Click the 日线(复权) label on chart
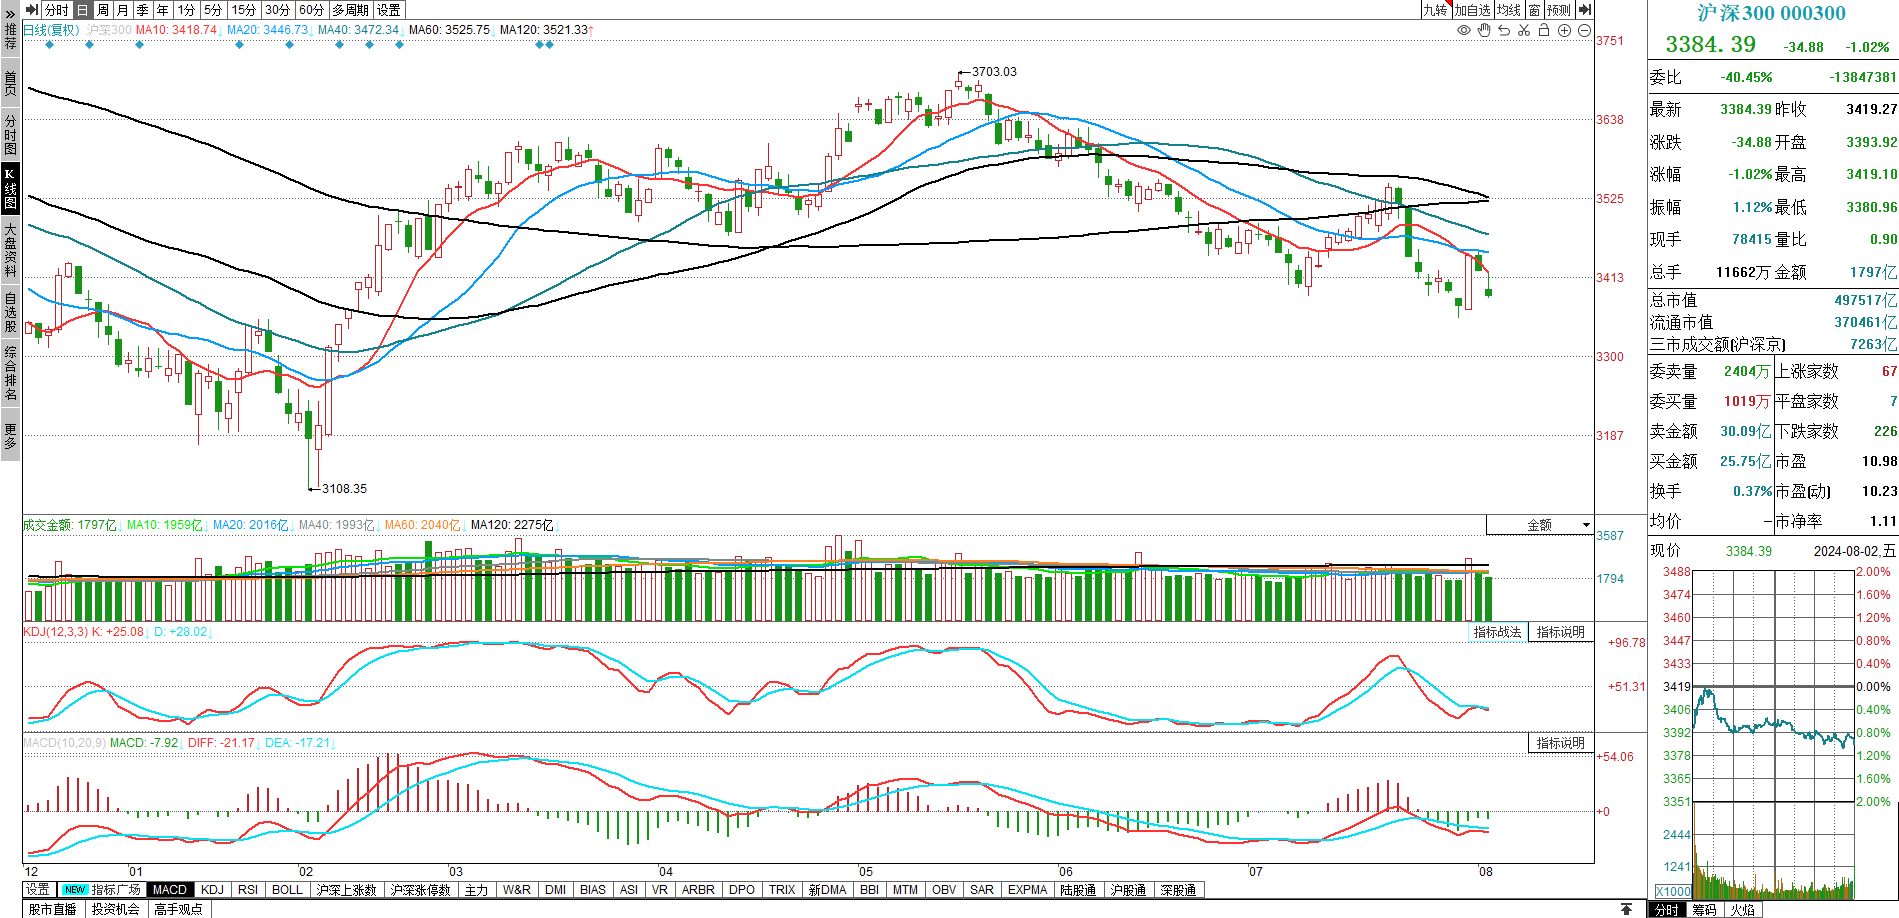 click(51, 30)
